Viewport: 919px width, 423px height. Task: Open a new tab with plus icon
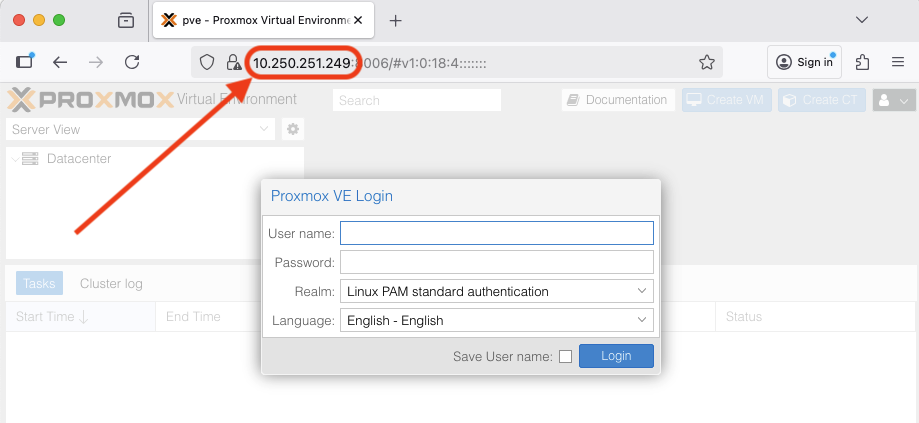point(395,20)
